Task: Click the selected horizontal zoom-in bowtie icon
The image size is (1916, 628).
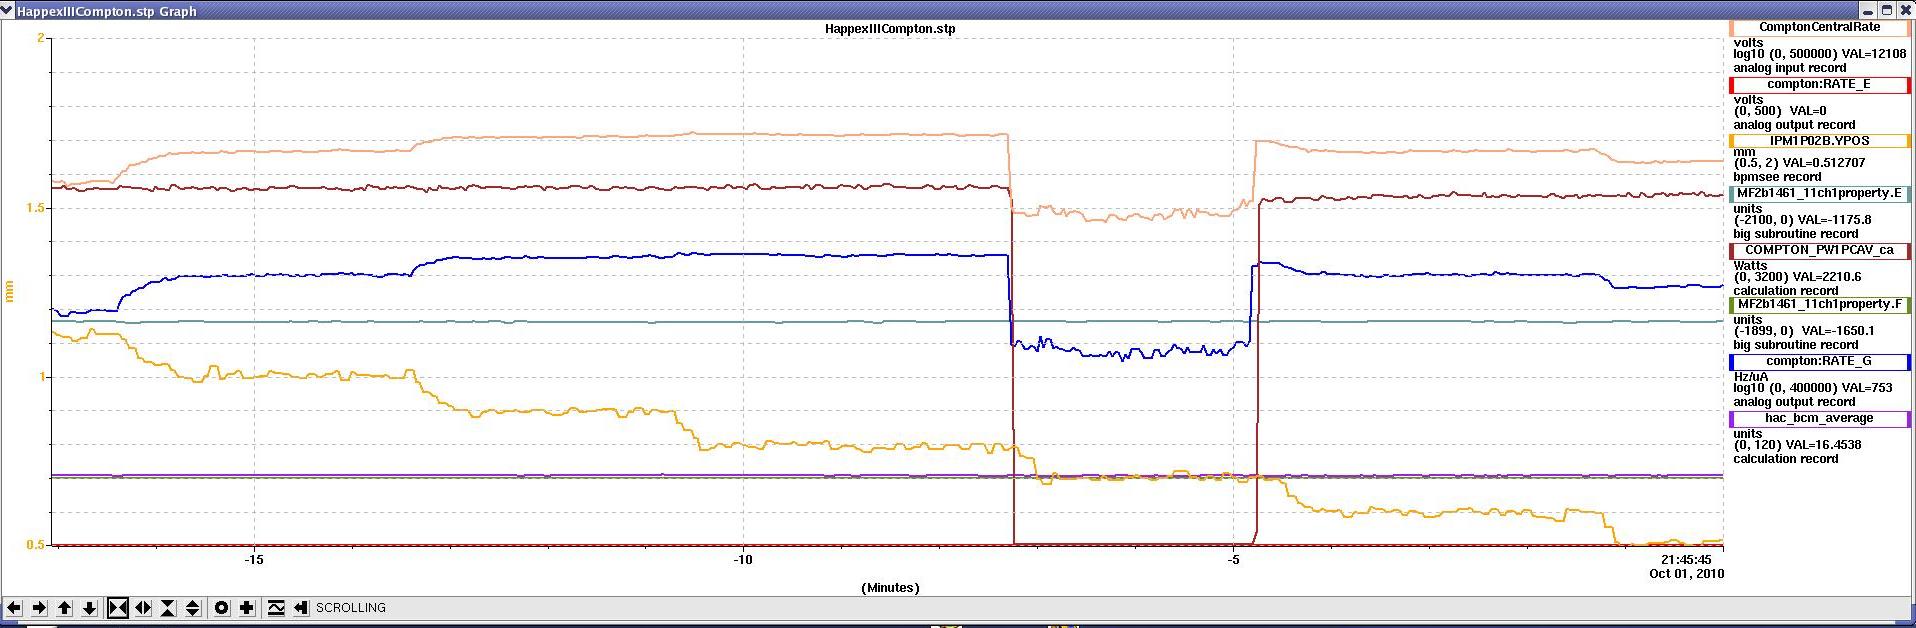Action: pyautogui.click(x=118, y=608)
